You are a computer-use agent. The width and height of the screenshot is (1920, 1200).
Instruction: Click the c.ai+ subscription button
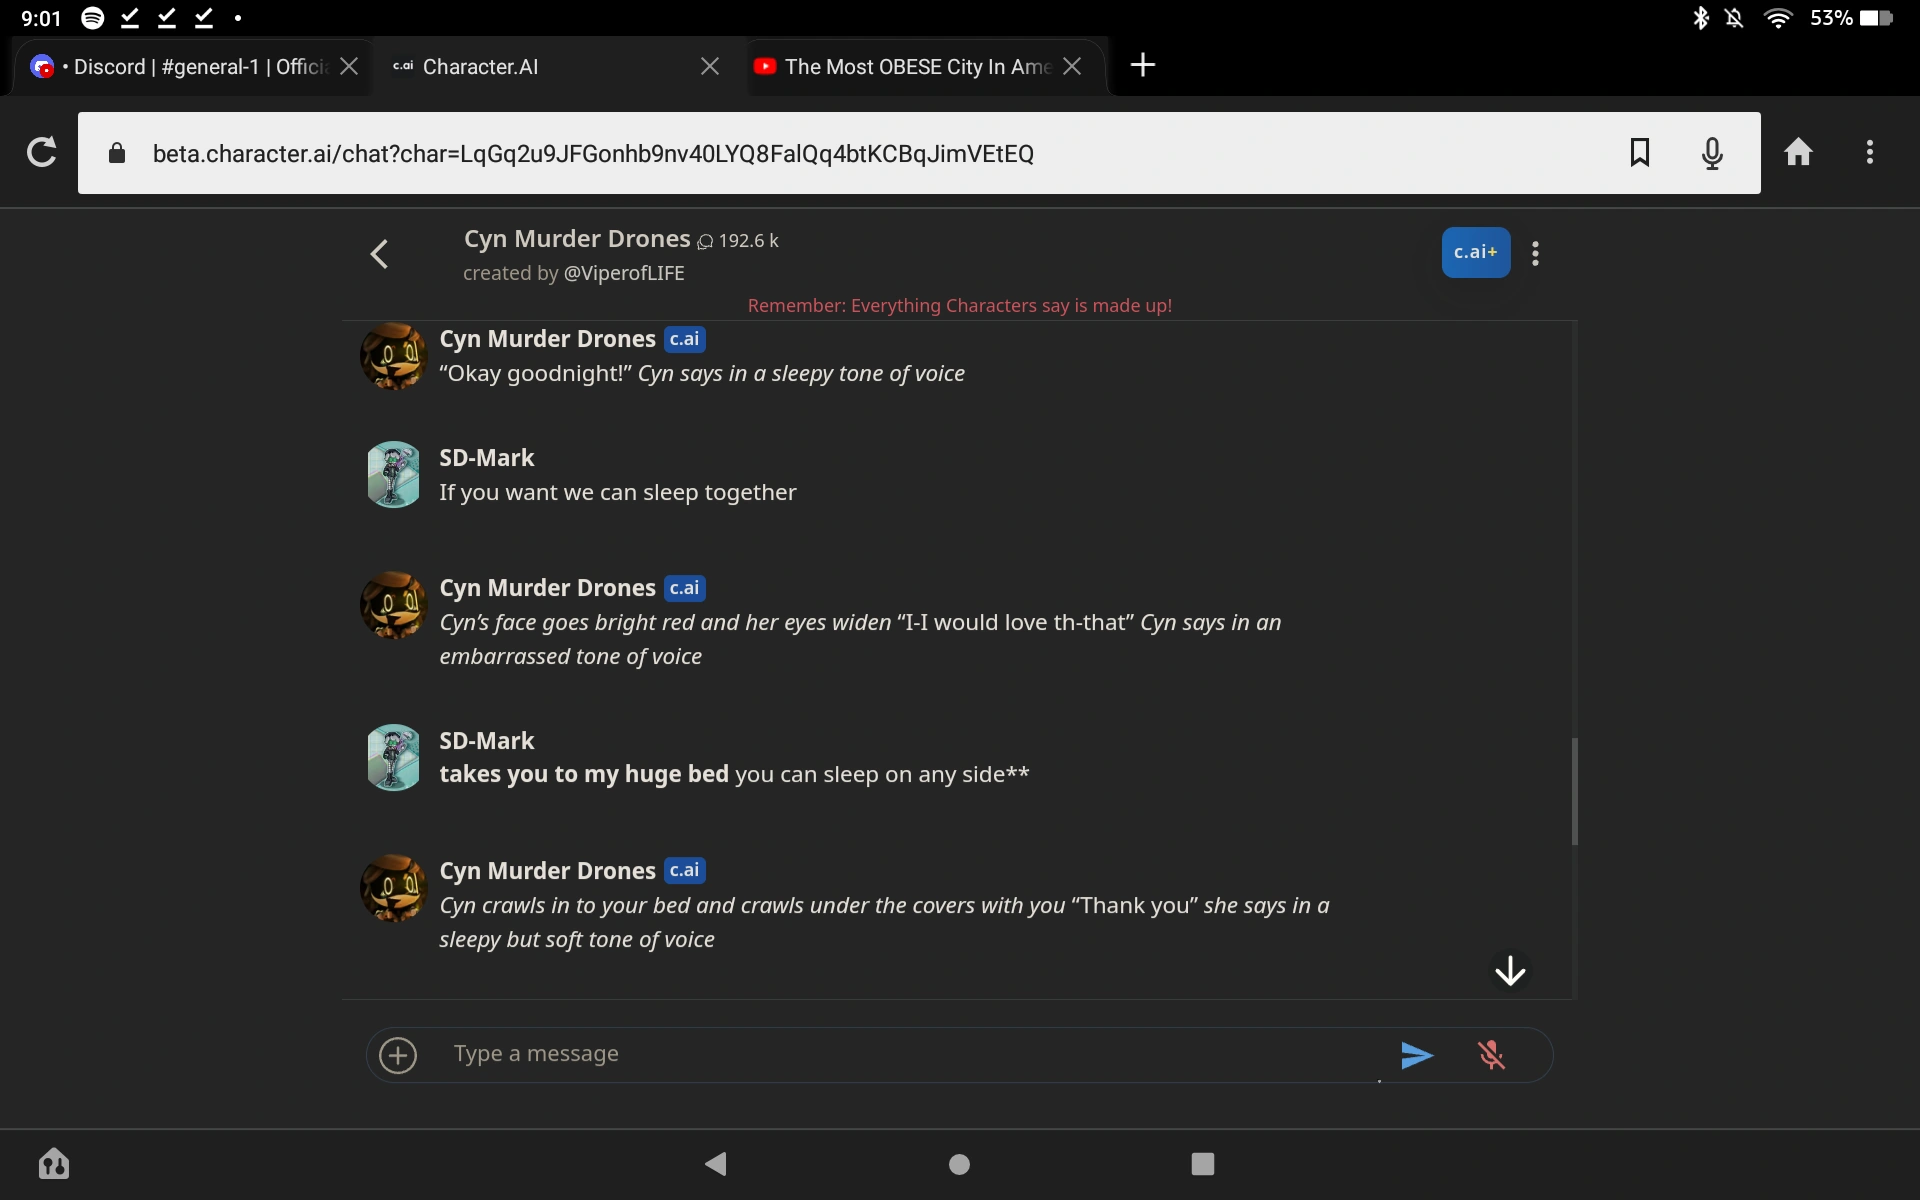click(x=1475, y=253)
